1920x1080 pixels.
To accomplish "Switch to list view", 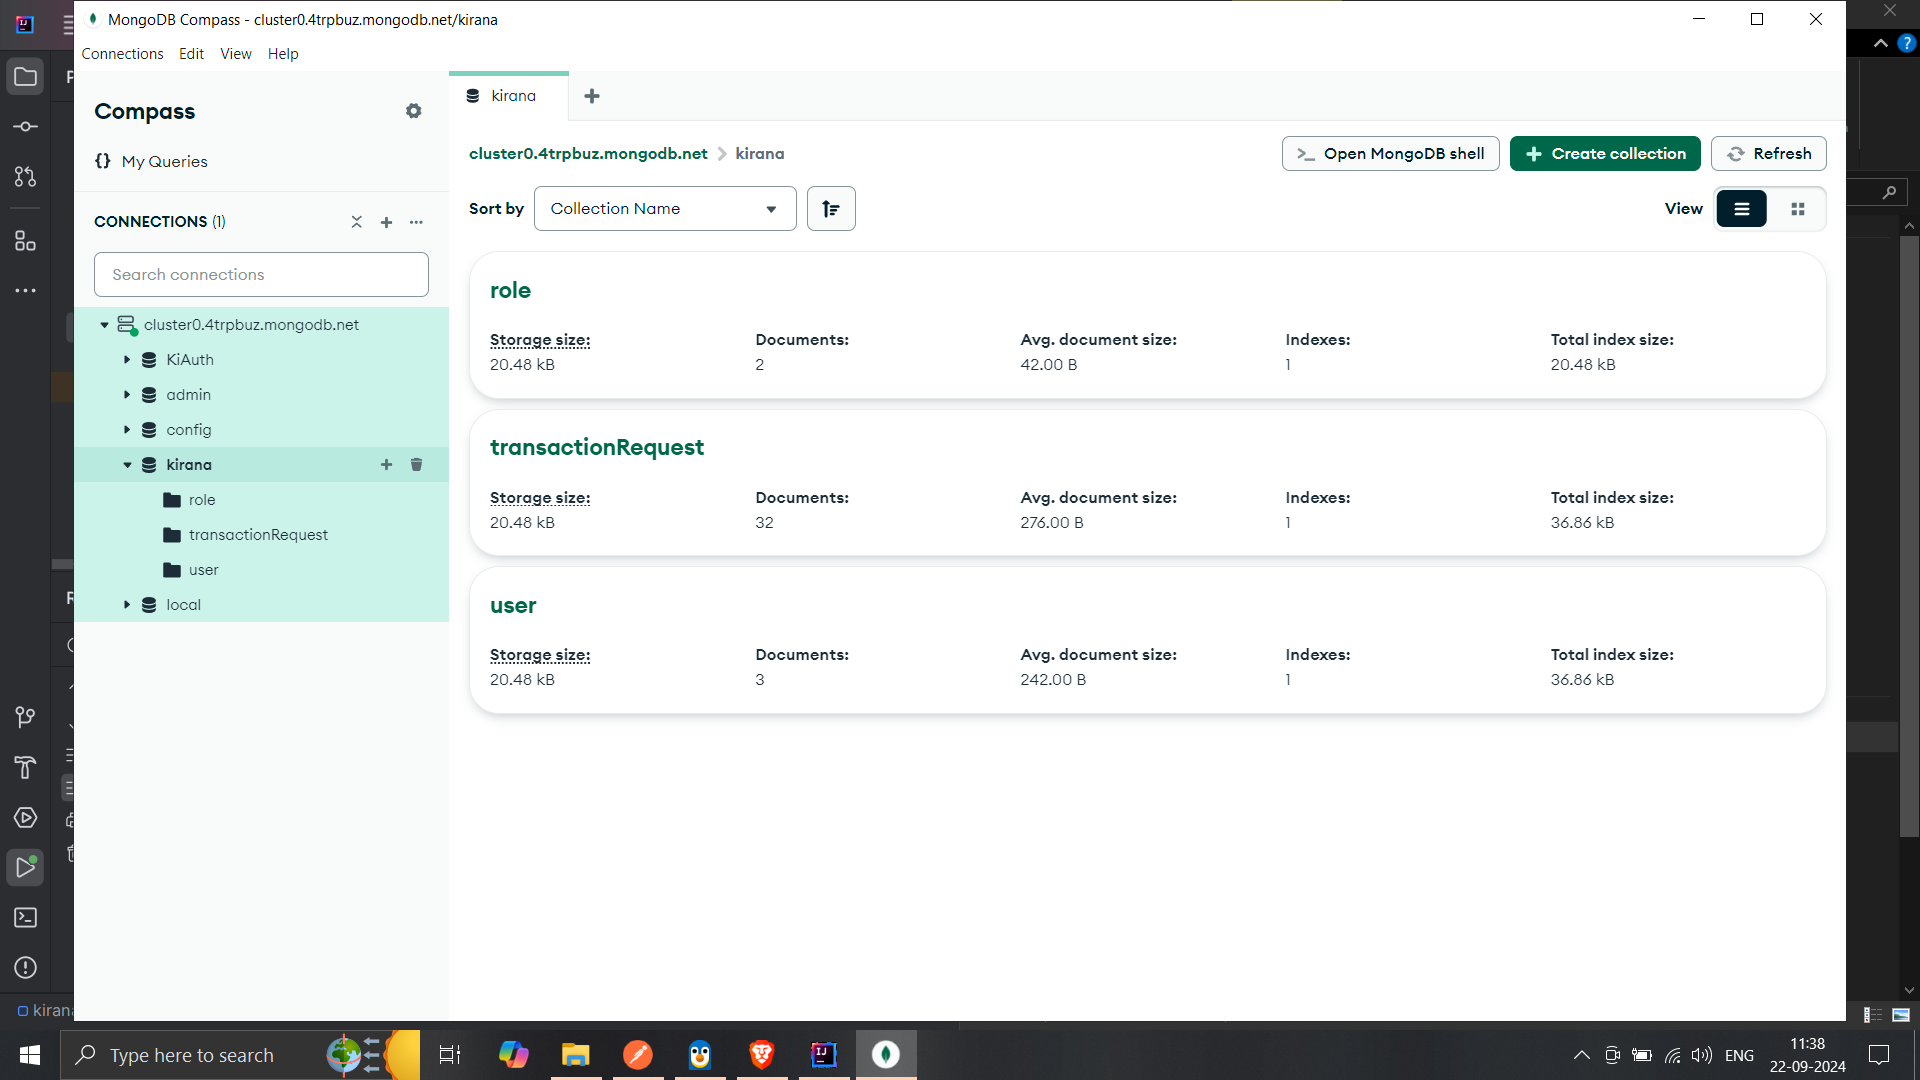I will coord(1741,208).
